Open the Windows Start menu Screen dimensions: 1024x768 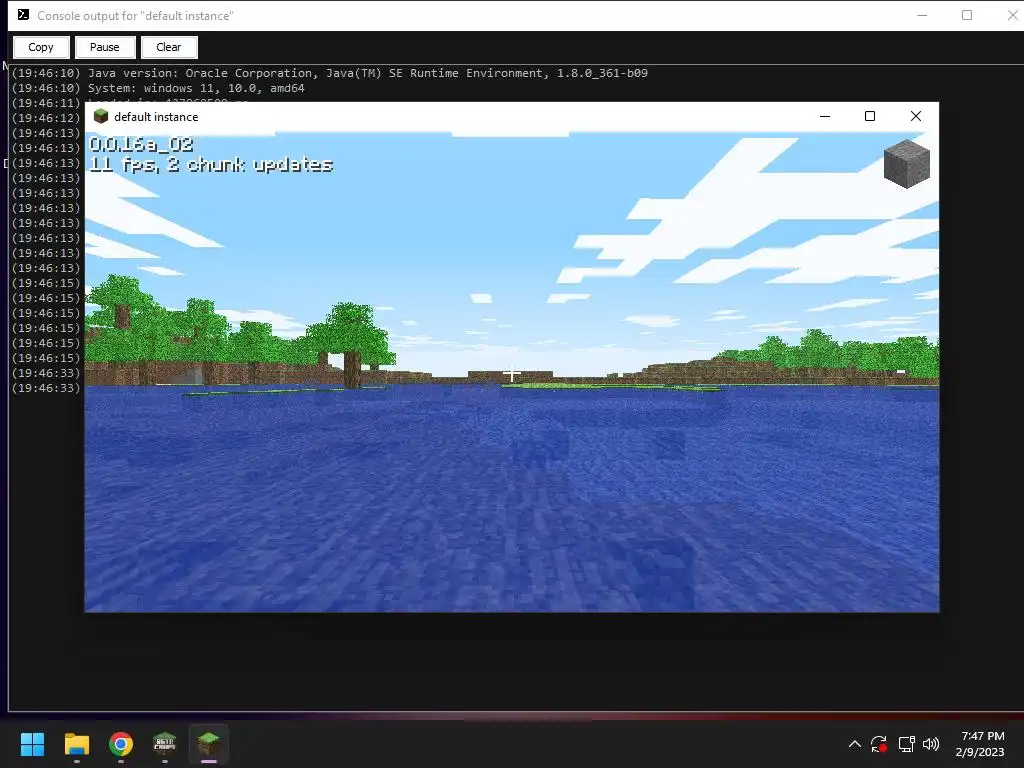(x=32, y=744)
